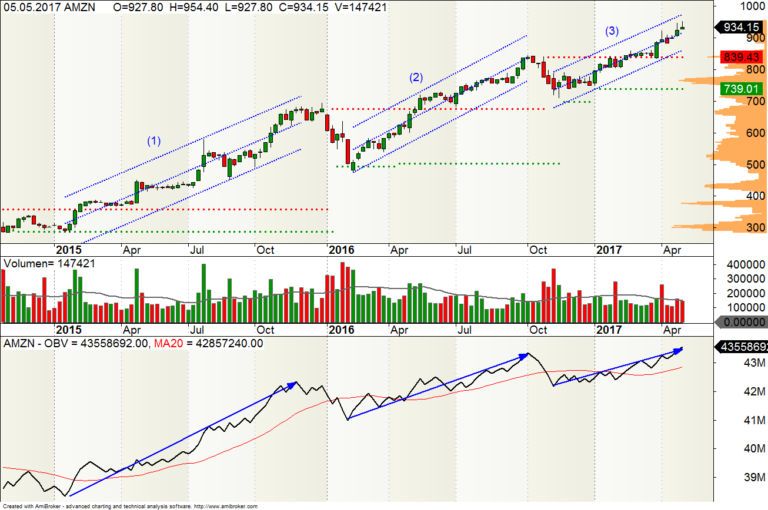Click the red 839.43 resistance price label
768x510 pixels.
pos(741,57)
